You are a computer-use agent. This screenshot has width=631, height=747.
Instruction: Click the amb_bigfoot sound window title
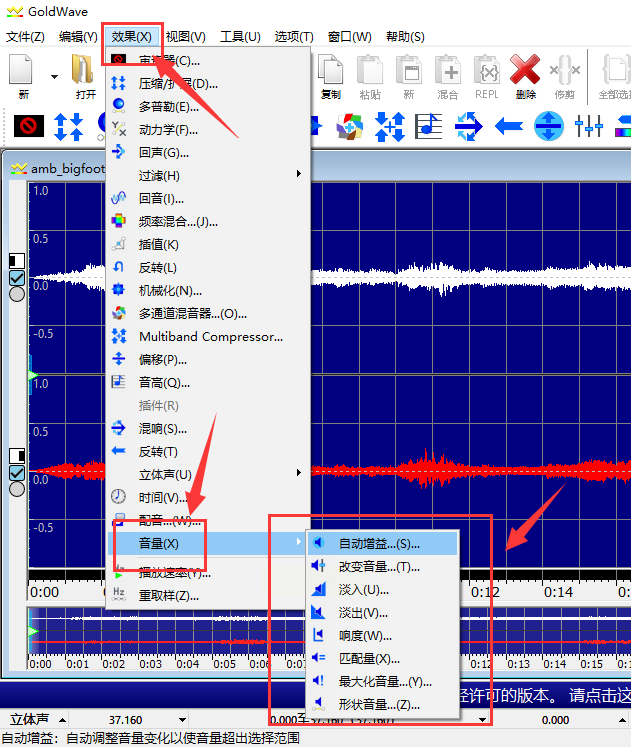click(67, 169)
